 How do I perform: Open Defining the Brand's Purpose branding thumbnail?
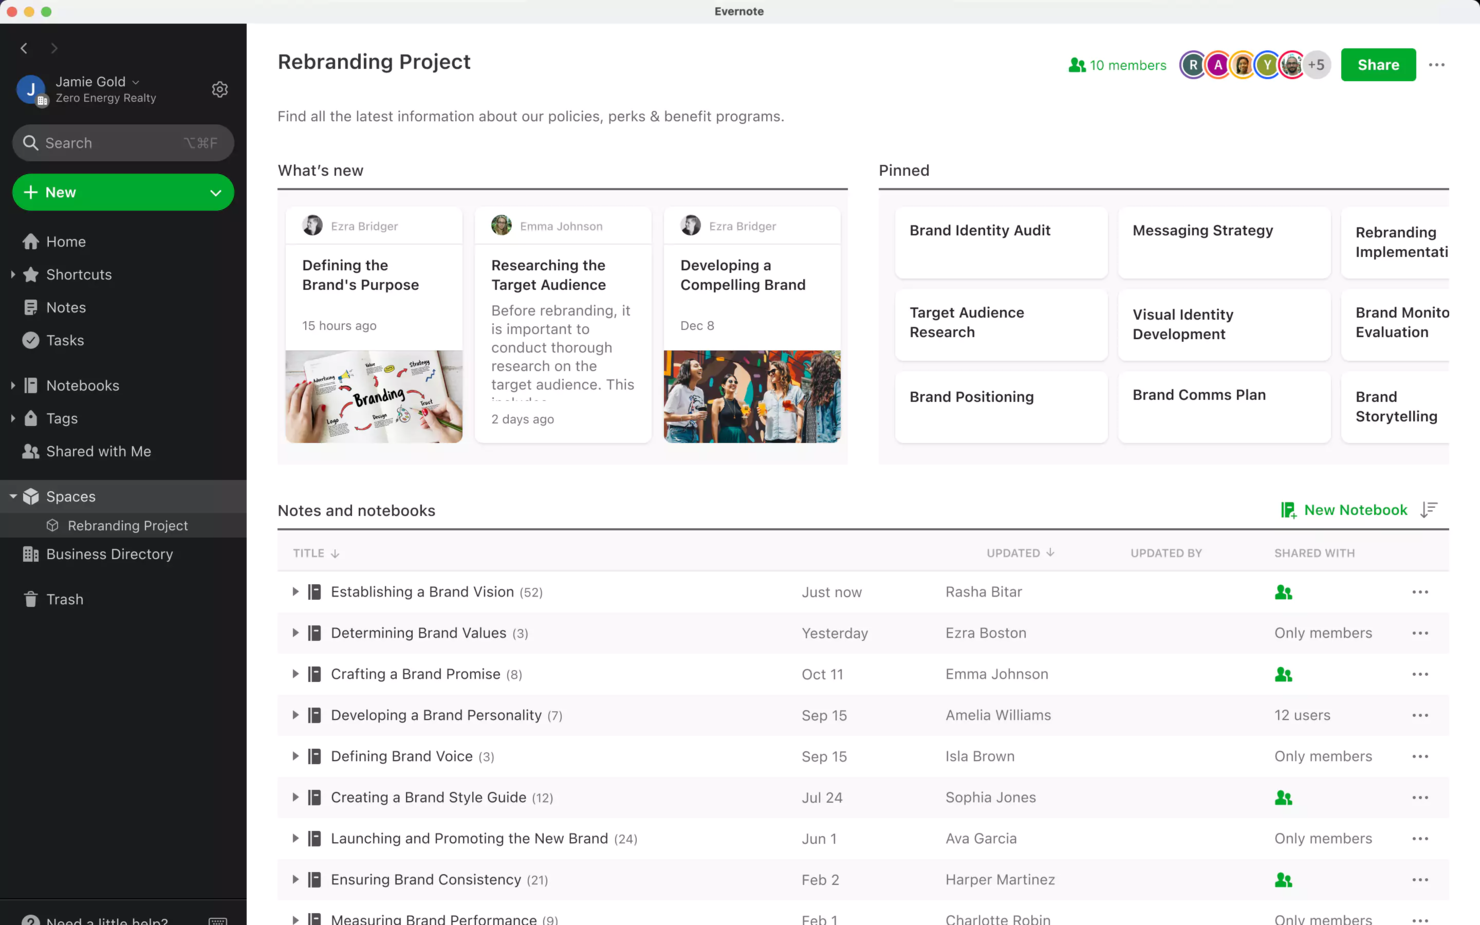(x=374, y=396)
